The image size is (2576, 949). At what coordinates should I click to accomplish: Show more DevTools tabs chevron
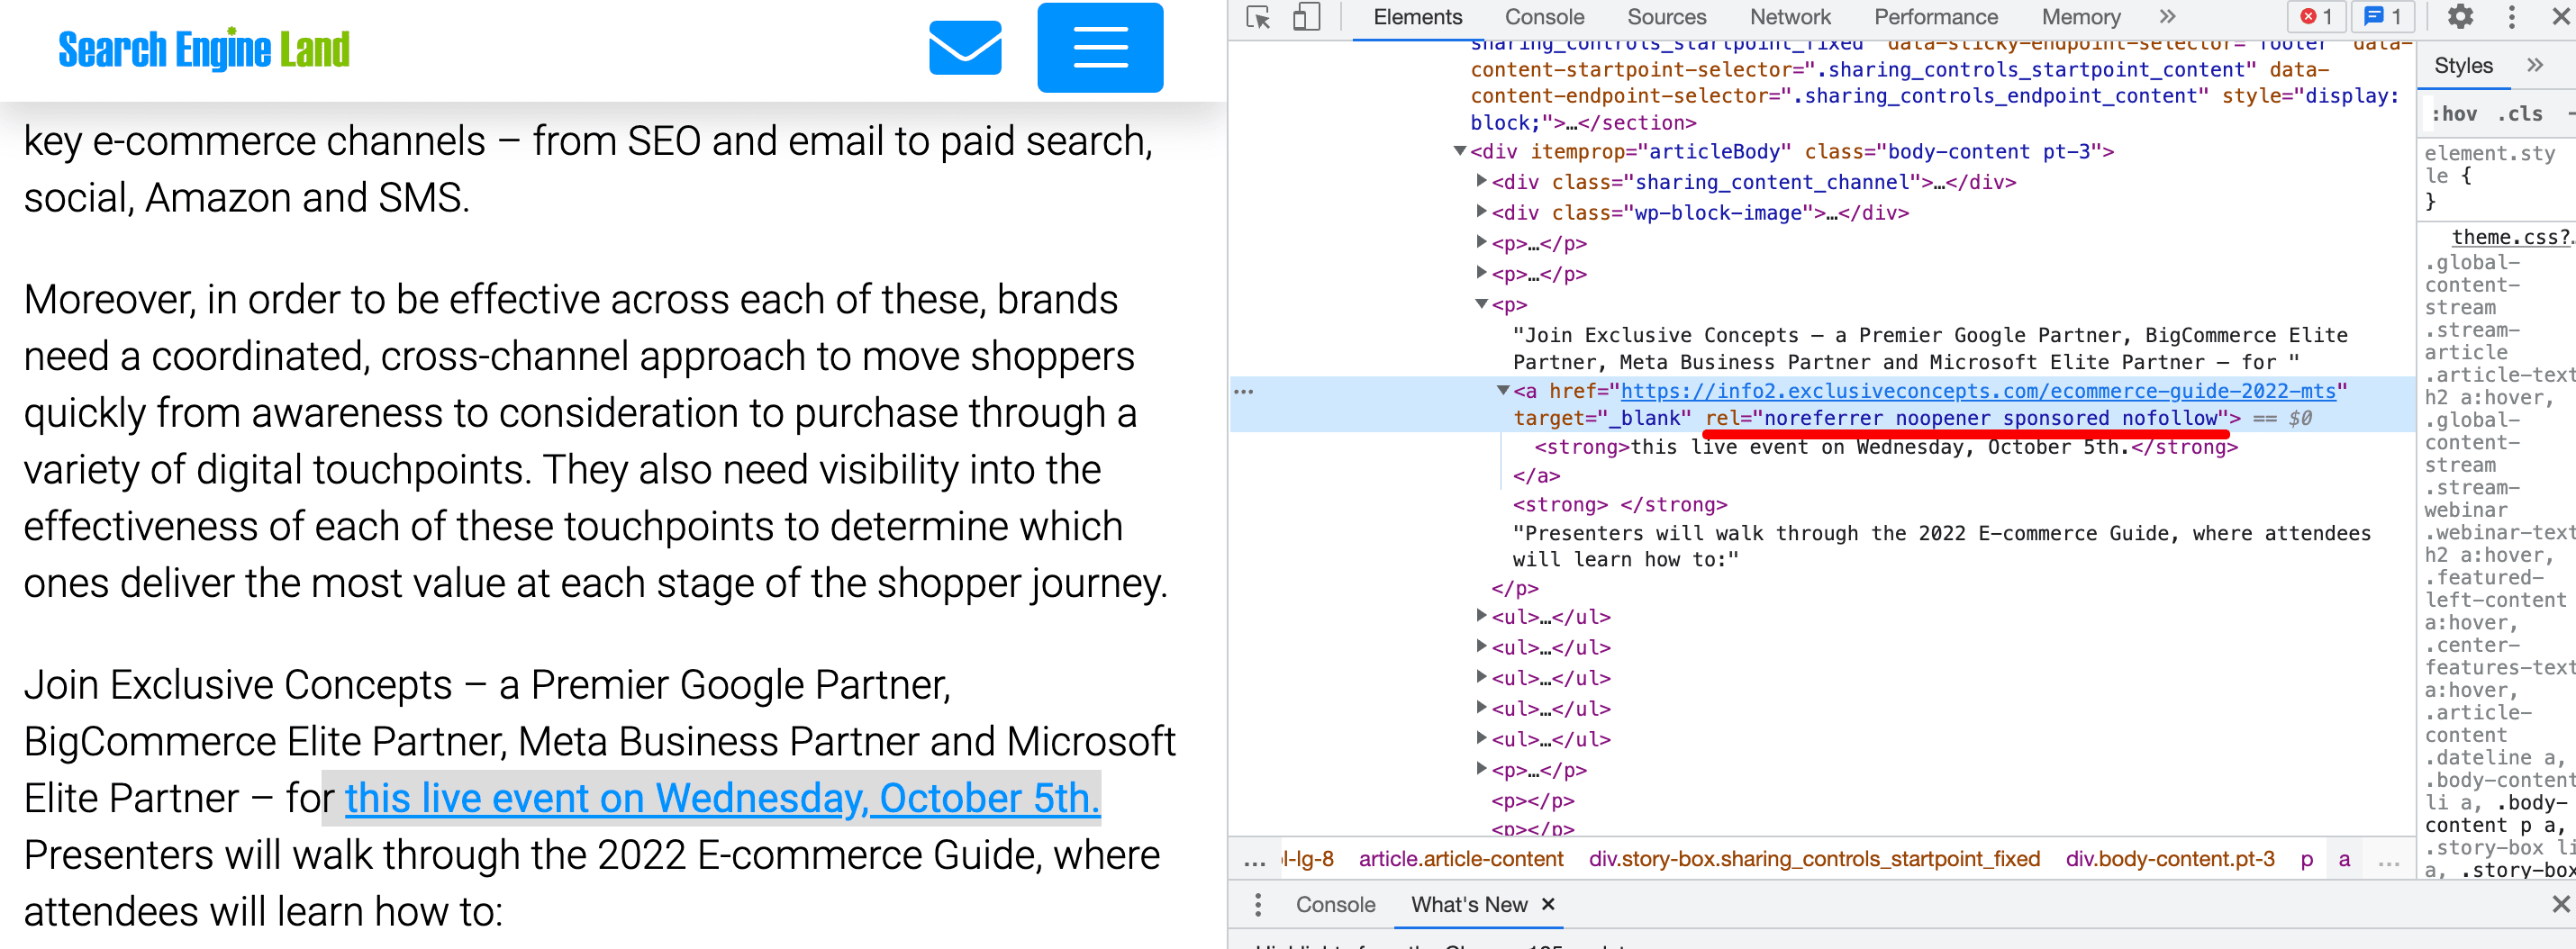click(2167, 17)
